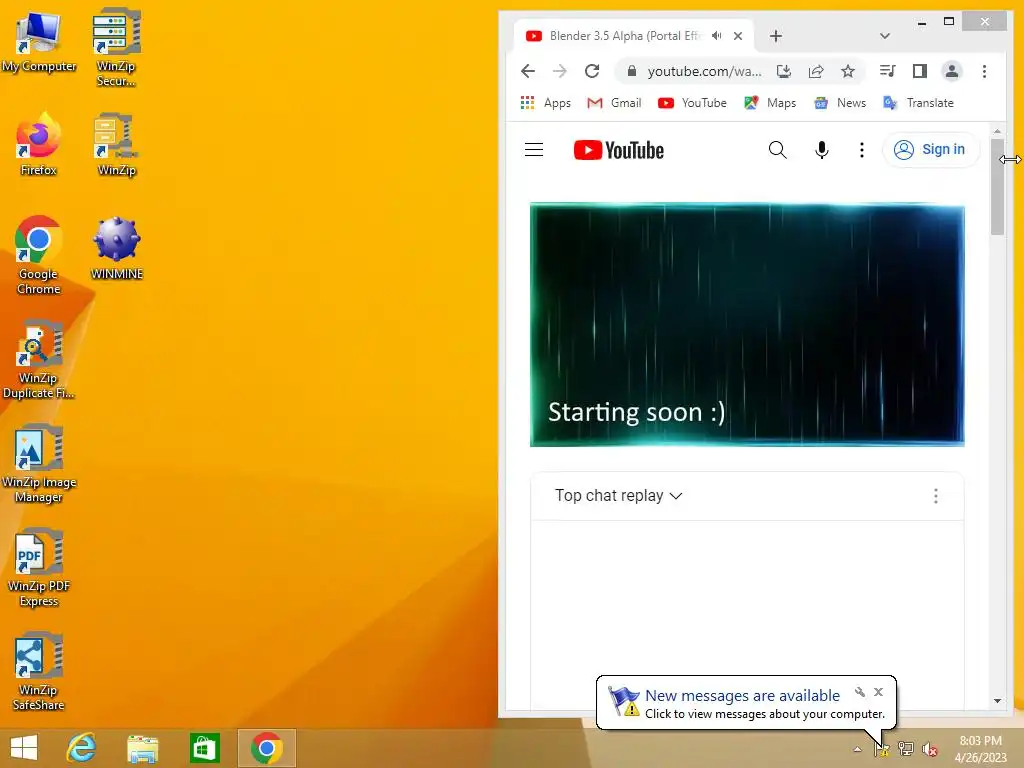Open Chrome three-dot menu
The height and width of the screenshot is (768, 1024).
984,71
